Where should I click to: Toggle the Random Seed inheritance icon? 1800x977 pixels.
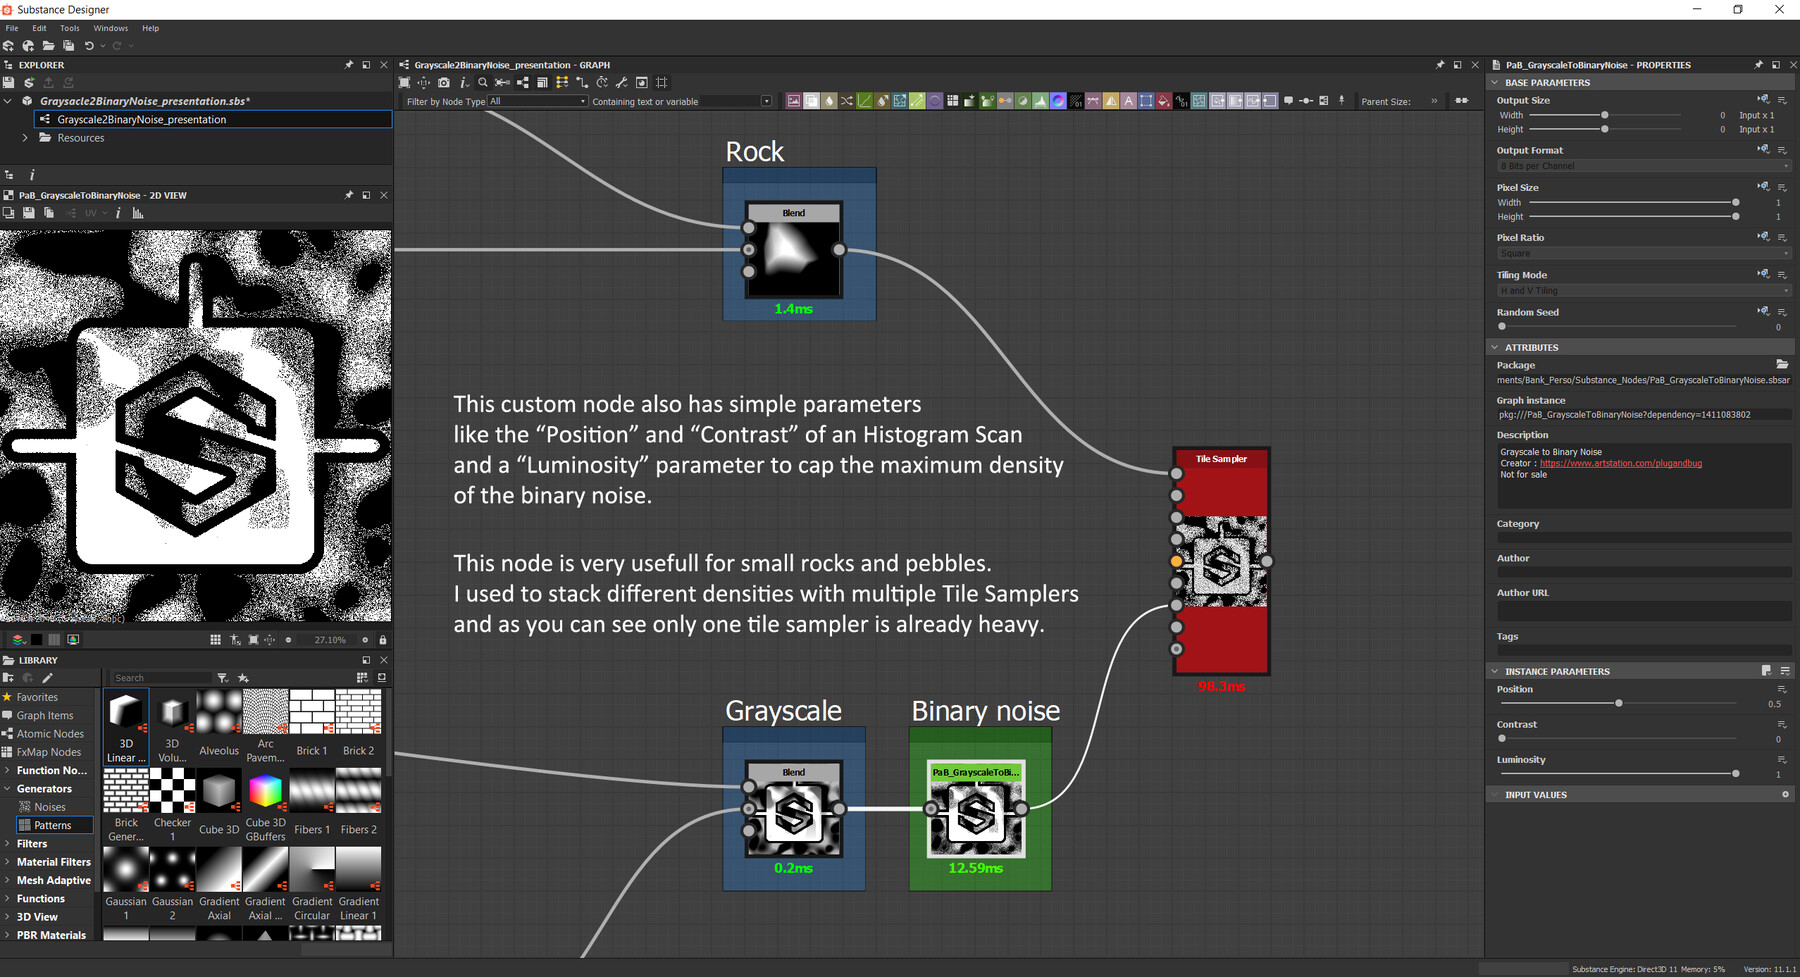pos(1763,312)
